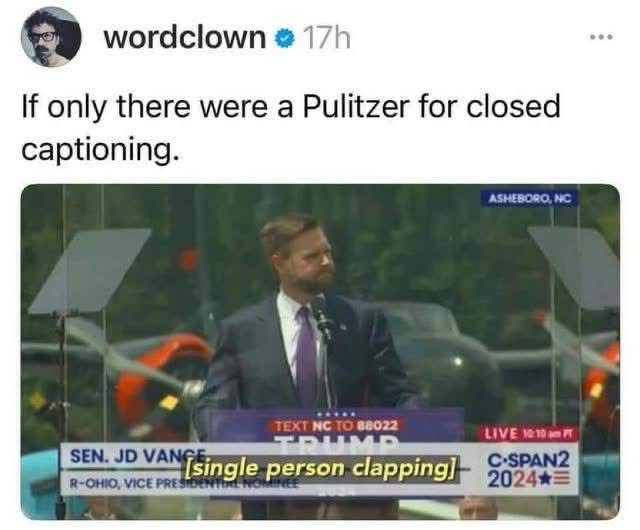Click the speaker's purple tie
The width and height of the screenshot is (640, 530).
tap(307, 354)
